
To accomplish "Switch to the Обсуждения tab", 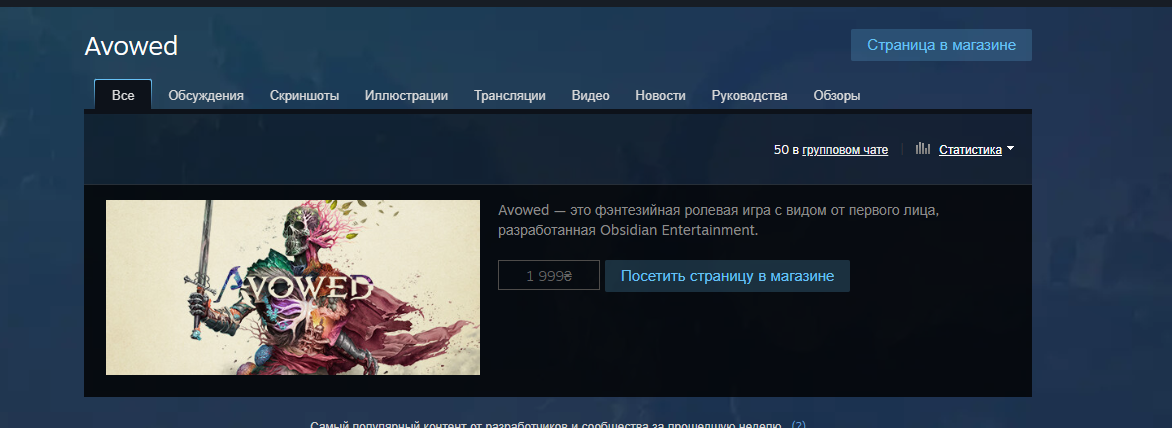I will (x=206, y=96).
